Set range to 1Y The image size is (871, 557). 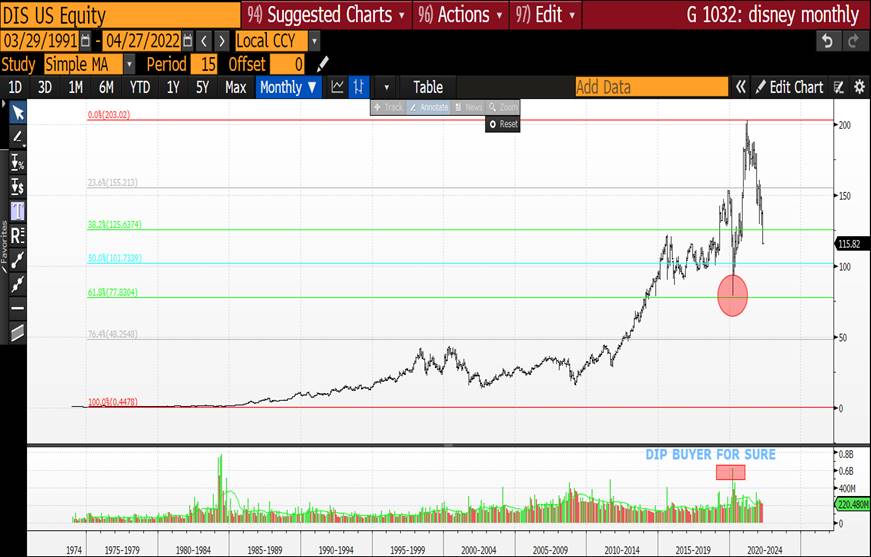(x=173, y=87)
